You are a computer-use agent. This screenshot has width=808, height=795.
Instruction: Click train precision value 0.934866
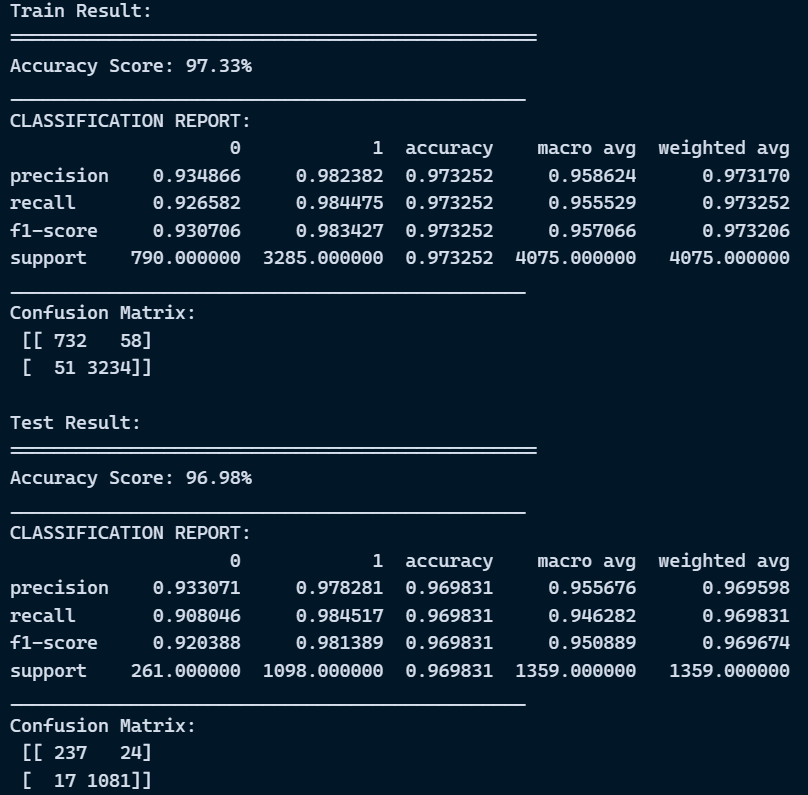click(x=196, y=176)
